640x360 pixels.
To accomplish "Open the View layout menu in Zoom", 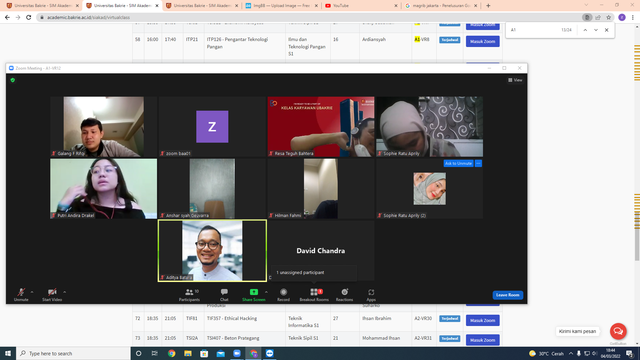I will 515,80.
